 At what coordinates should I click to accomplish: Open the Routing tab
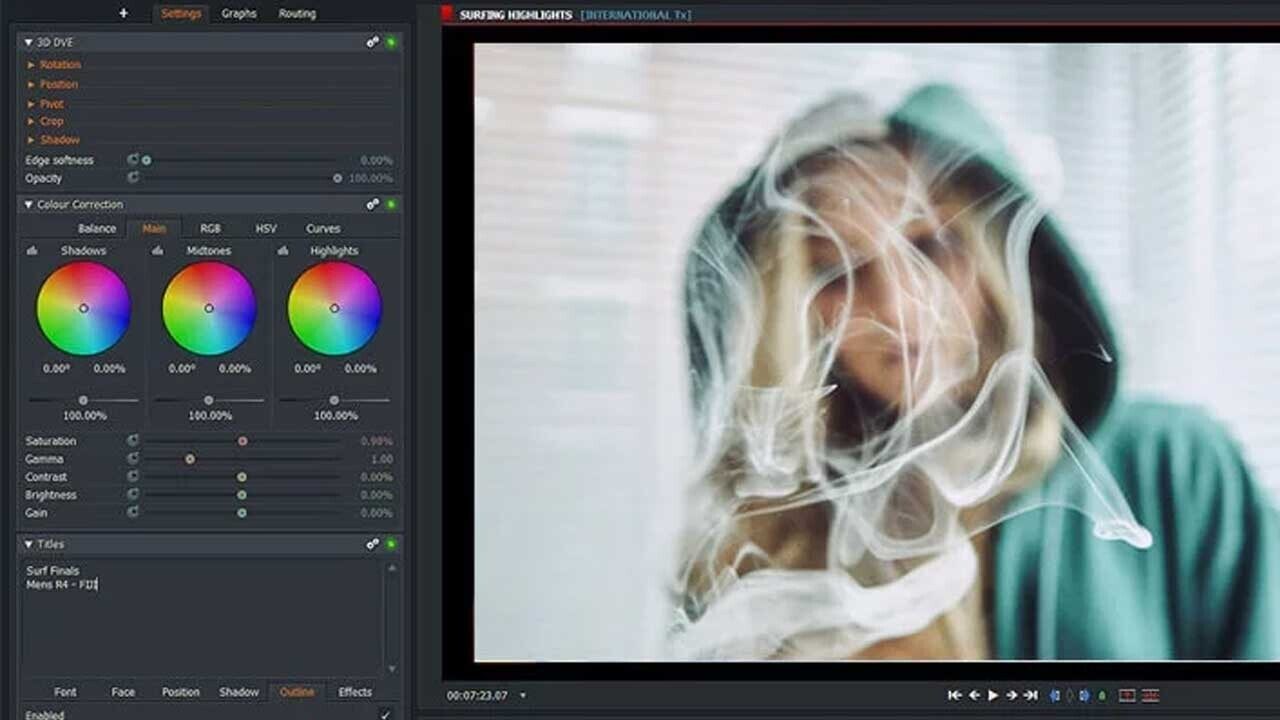click(x=295, y=13)
